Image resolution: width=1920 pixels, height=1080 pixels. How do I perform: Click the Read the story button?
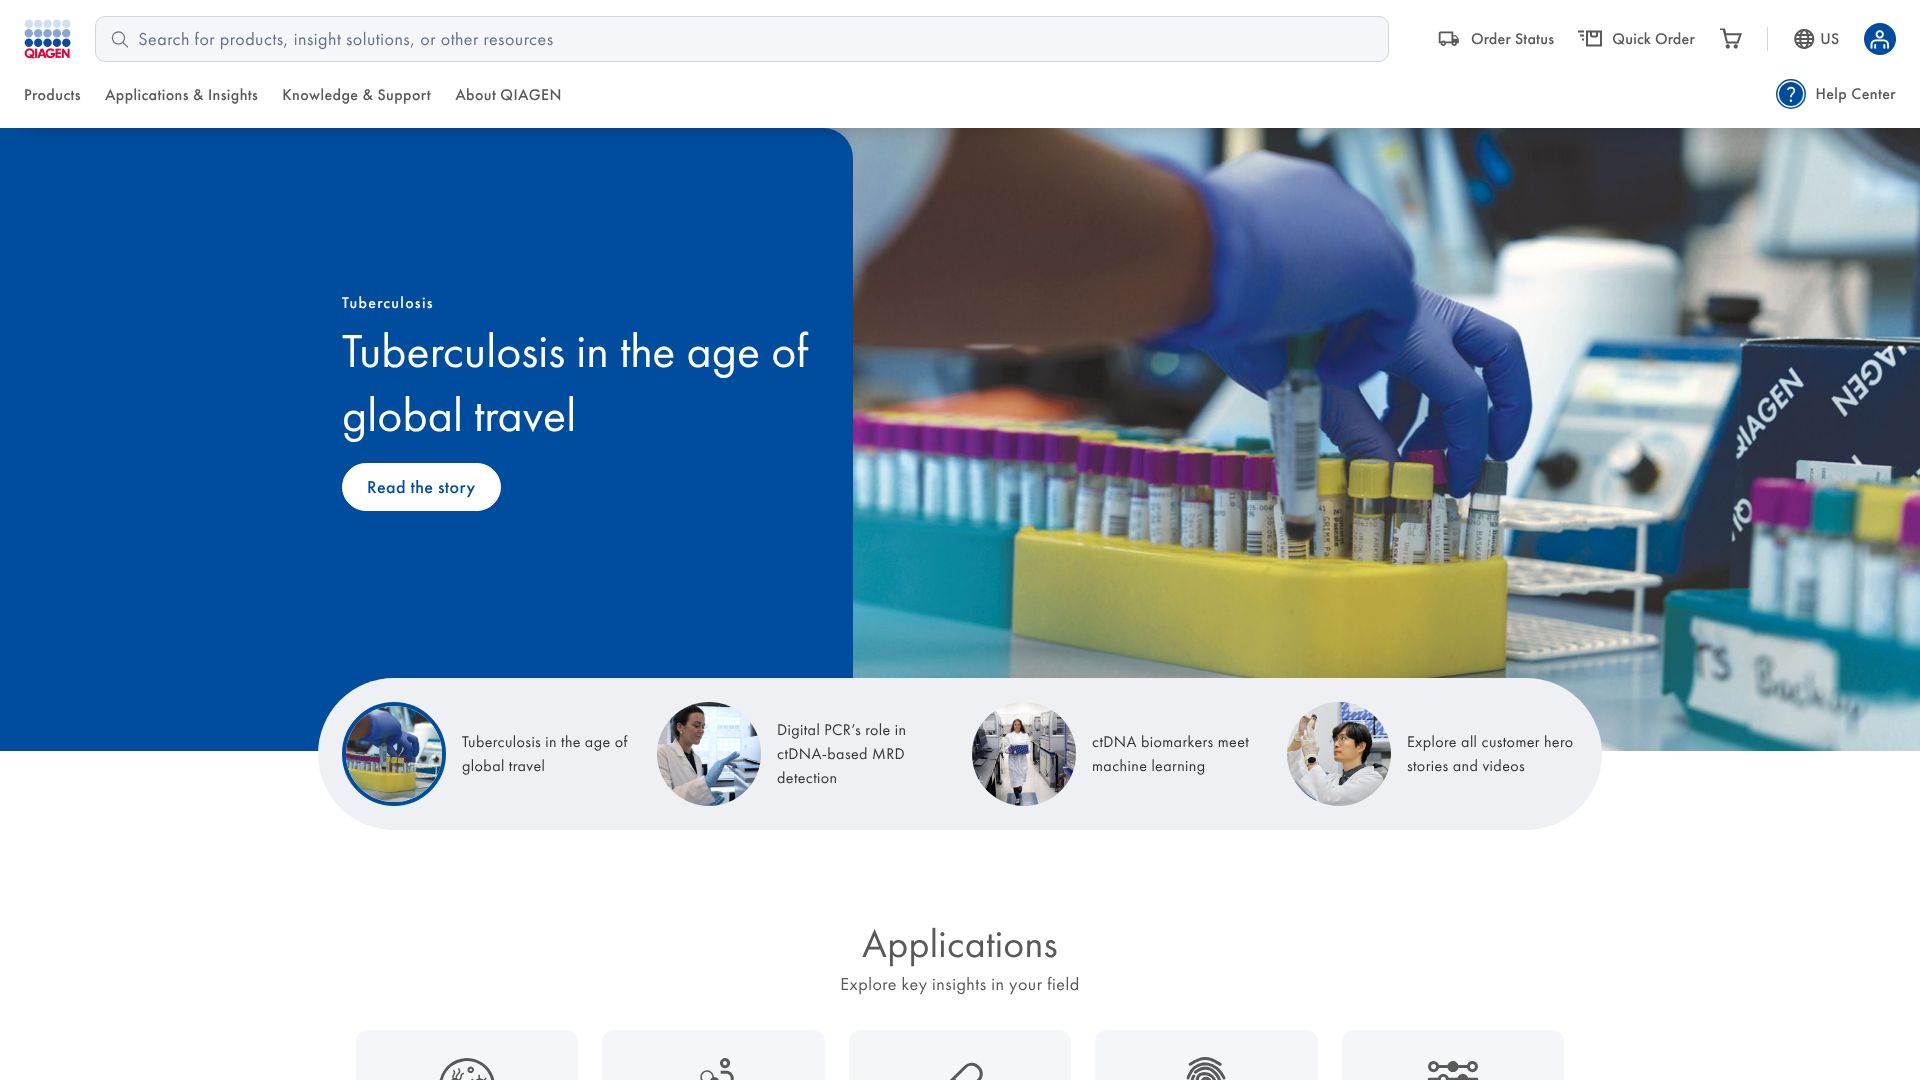click(x=421, y=487)
